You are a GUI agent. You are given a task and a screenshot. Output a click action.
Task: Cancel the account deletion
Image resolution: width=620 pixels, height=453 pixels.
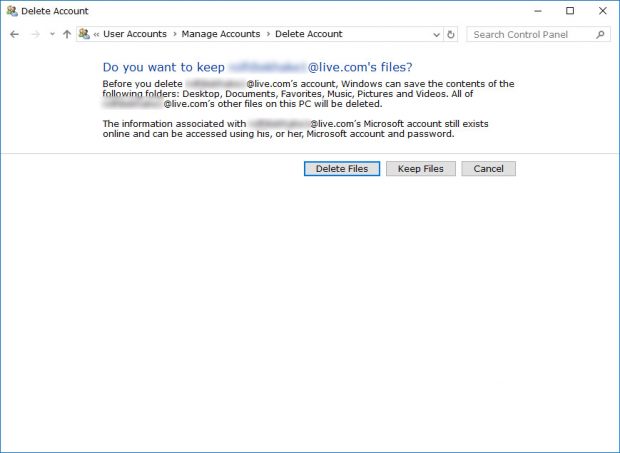coord(488,169)
